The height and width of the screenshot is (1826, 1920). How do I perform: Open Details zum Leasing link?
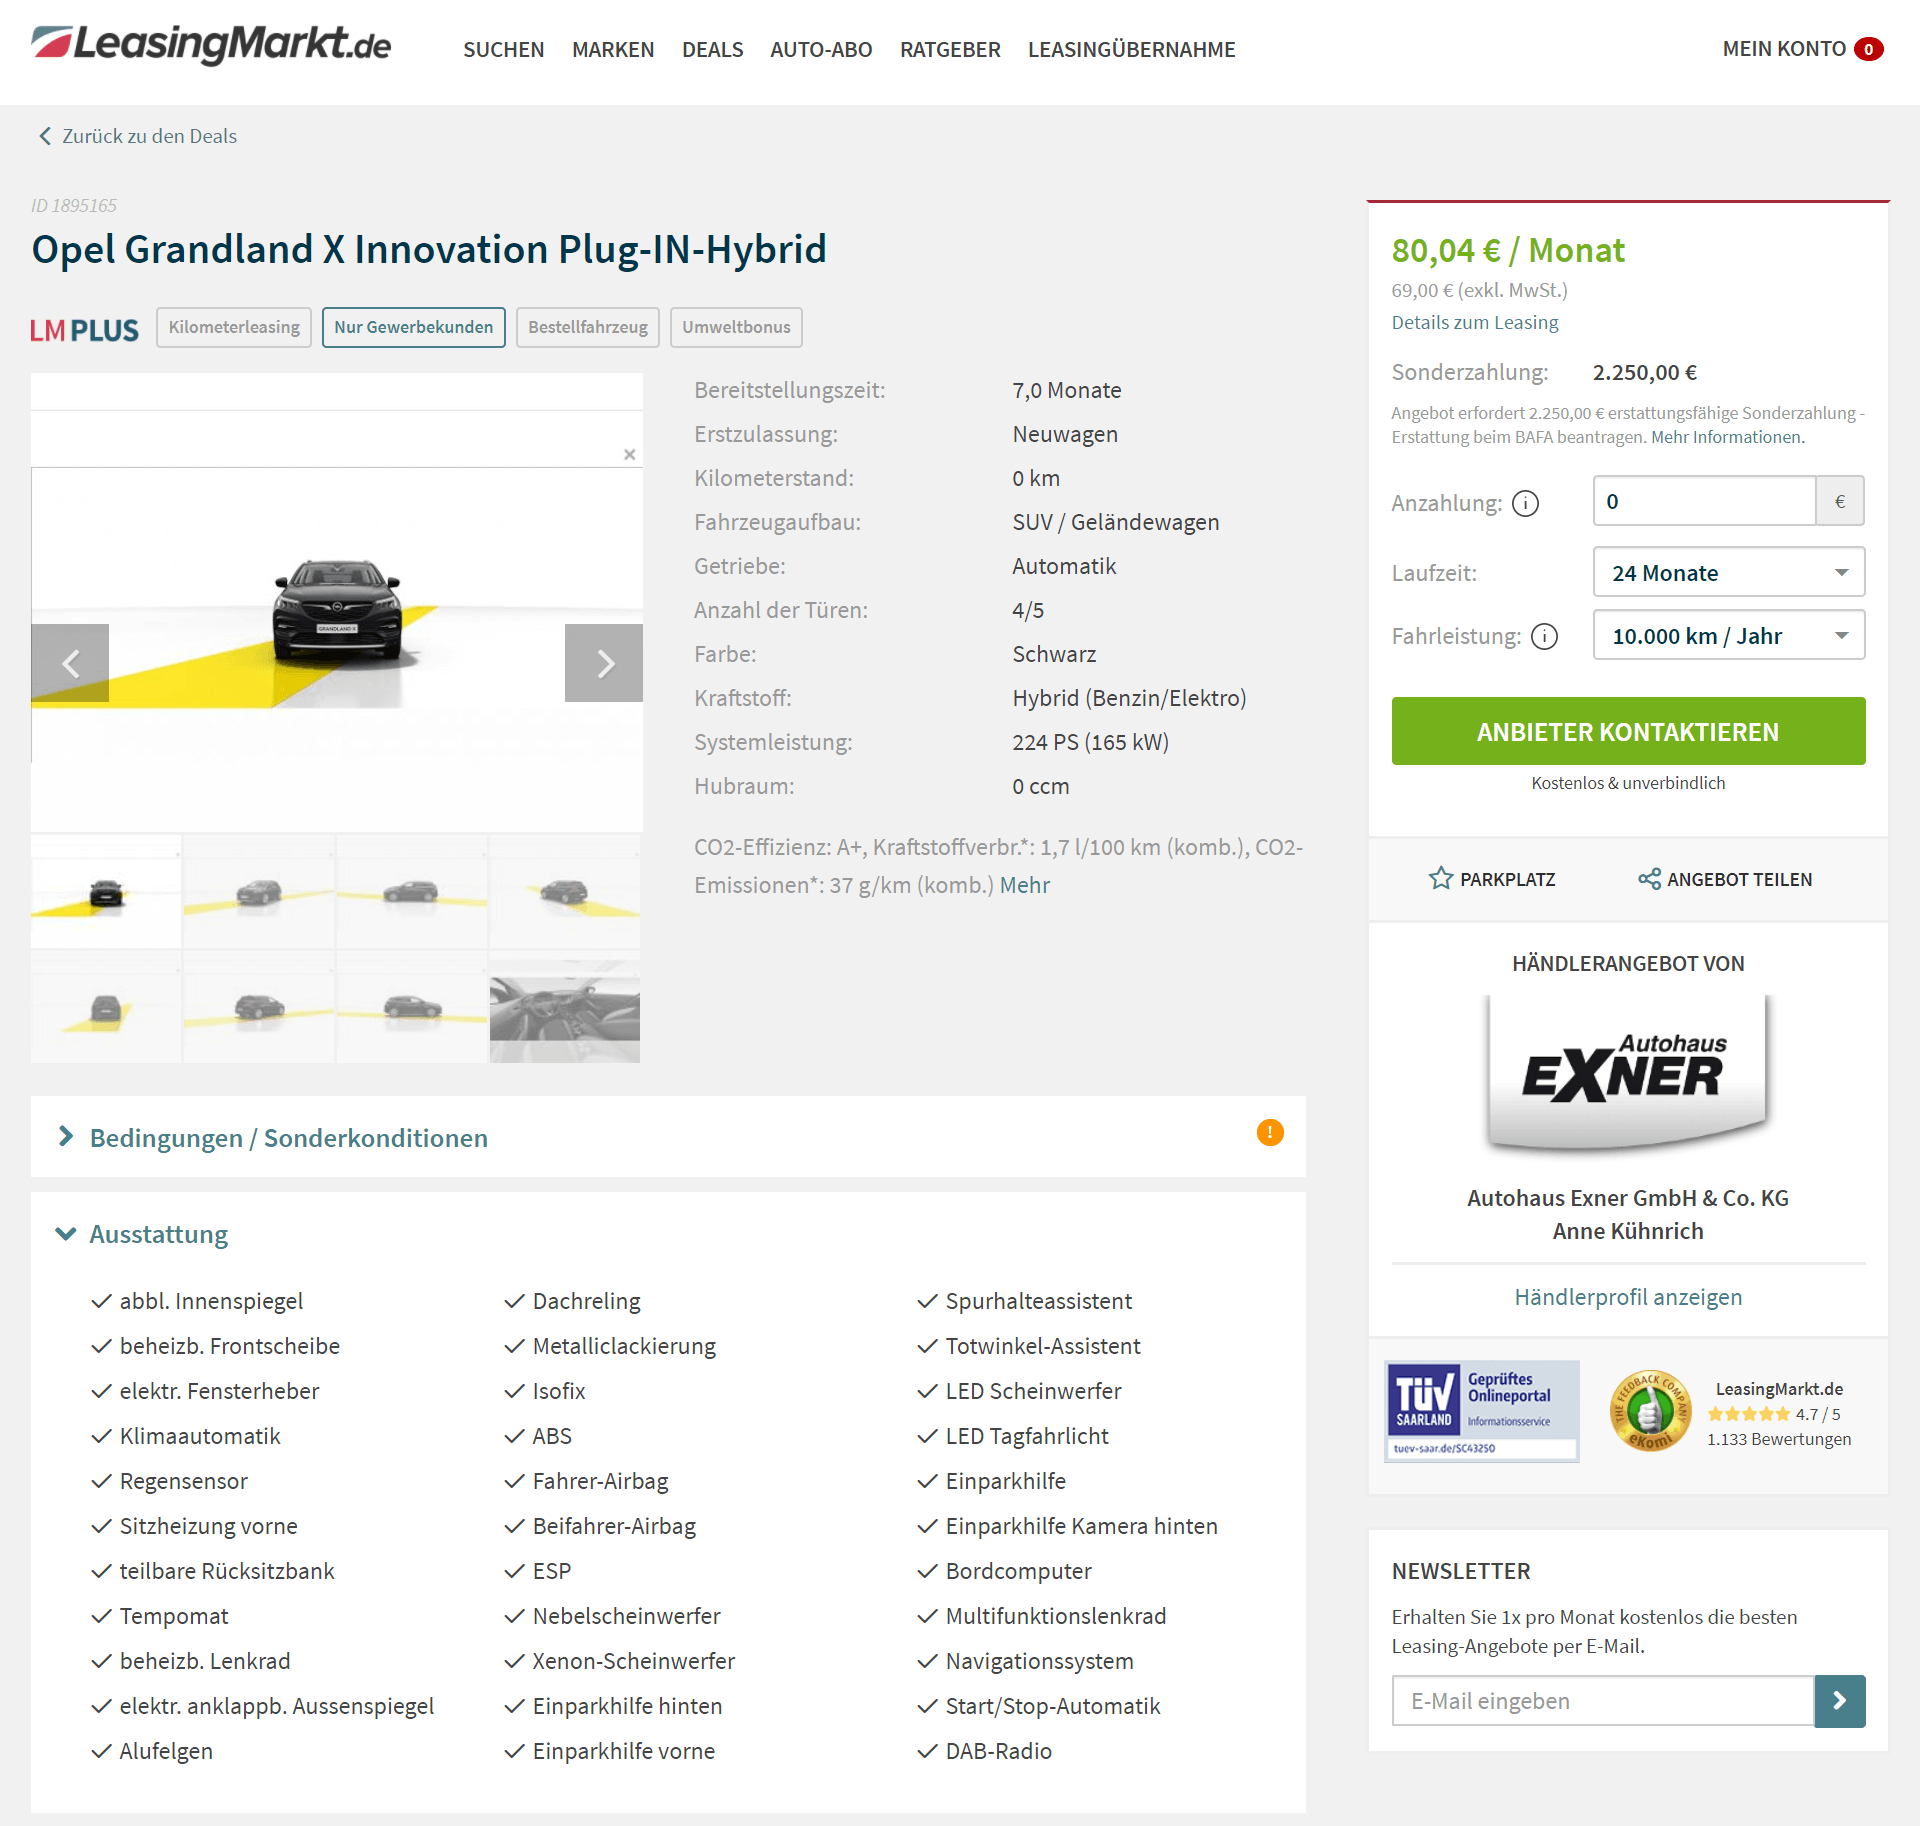(x=1475, y=322)
